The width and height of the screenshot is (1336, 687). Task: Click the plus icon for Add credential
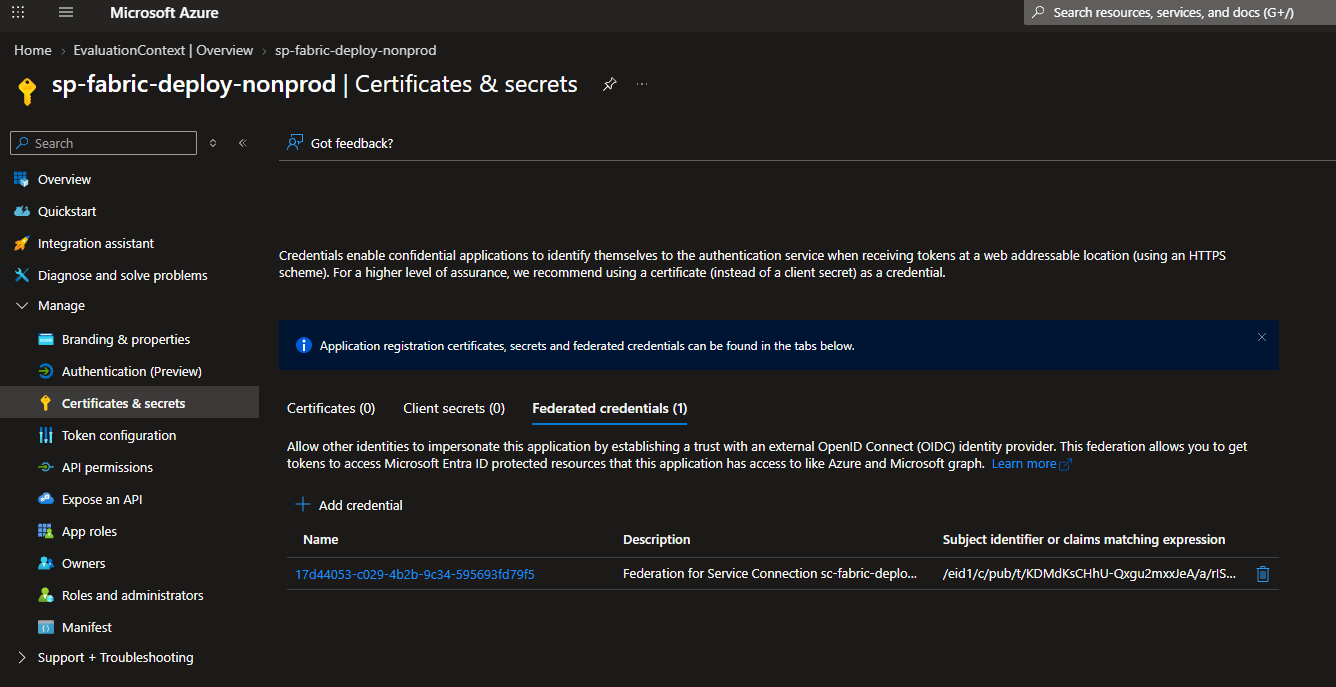click(303, 505)
